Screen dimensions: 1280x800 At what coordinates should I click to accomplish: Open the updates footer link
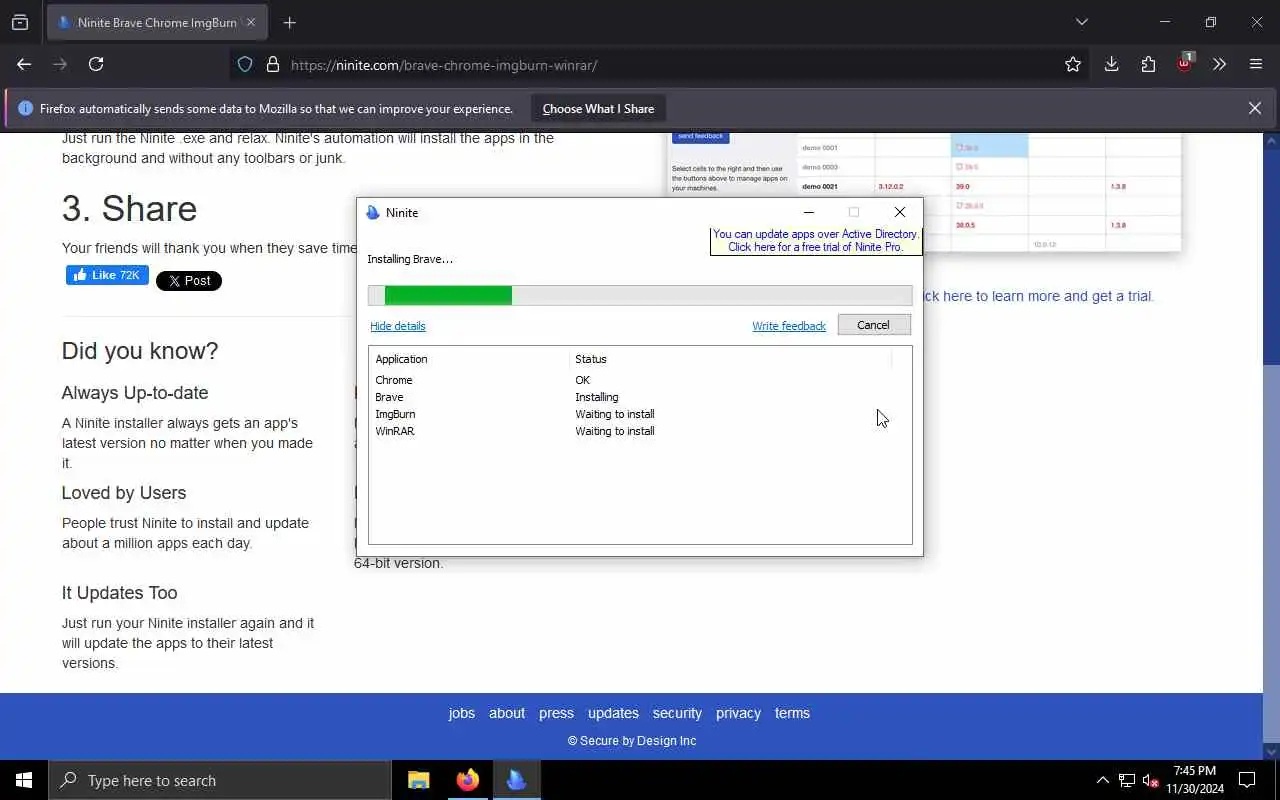pos(613,713)
